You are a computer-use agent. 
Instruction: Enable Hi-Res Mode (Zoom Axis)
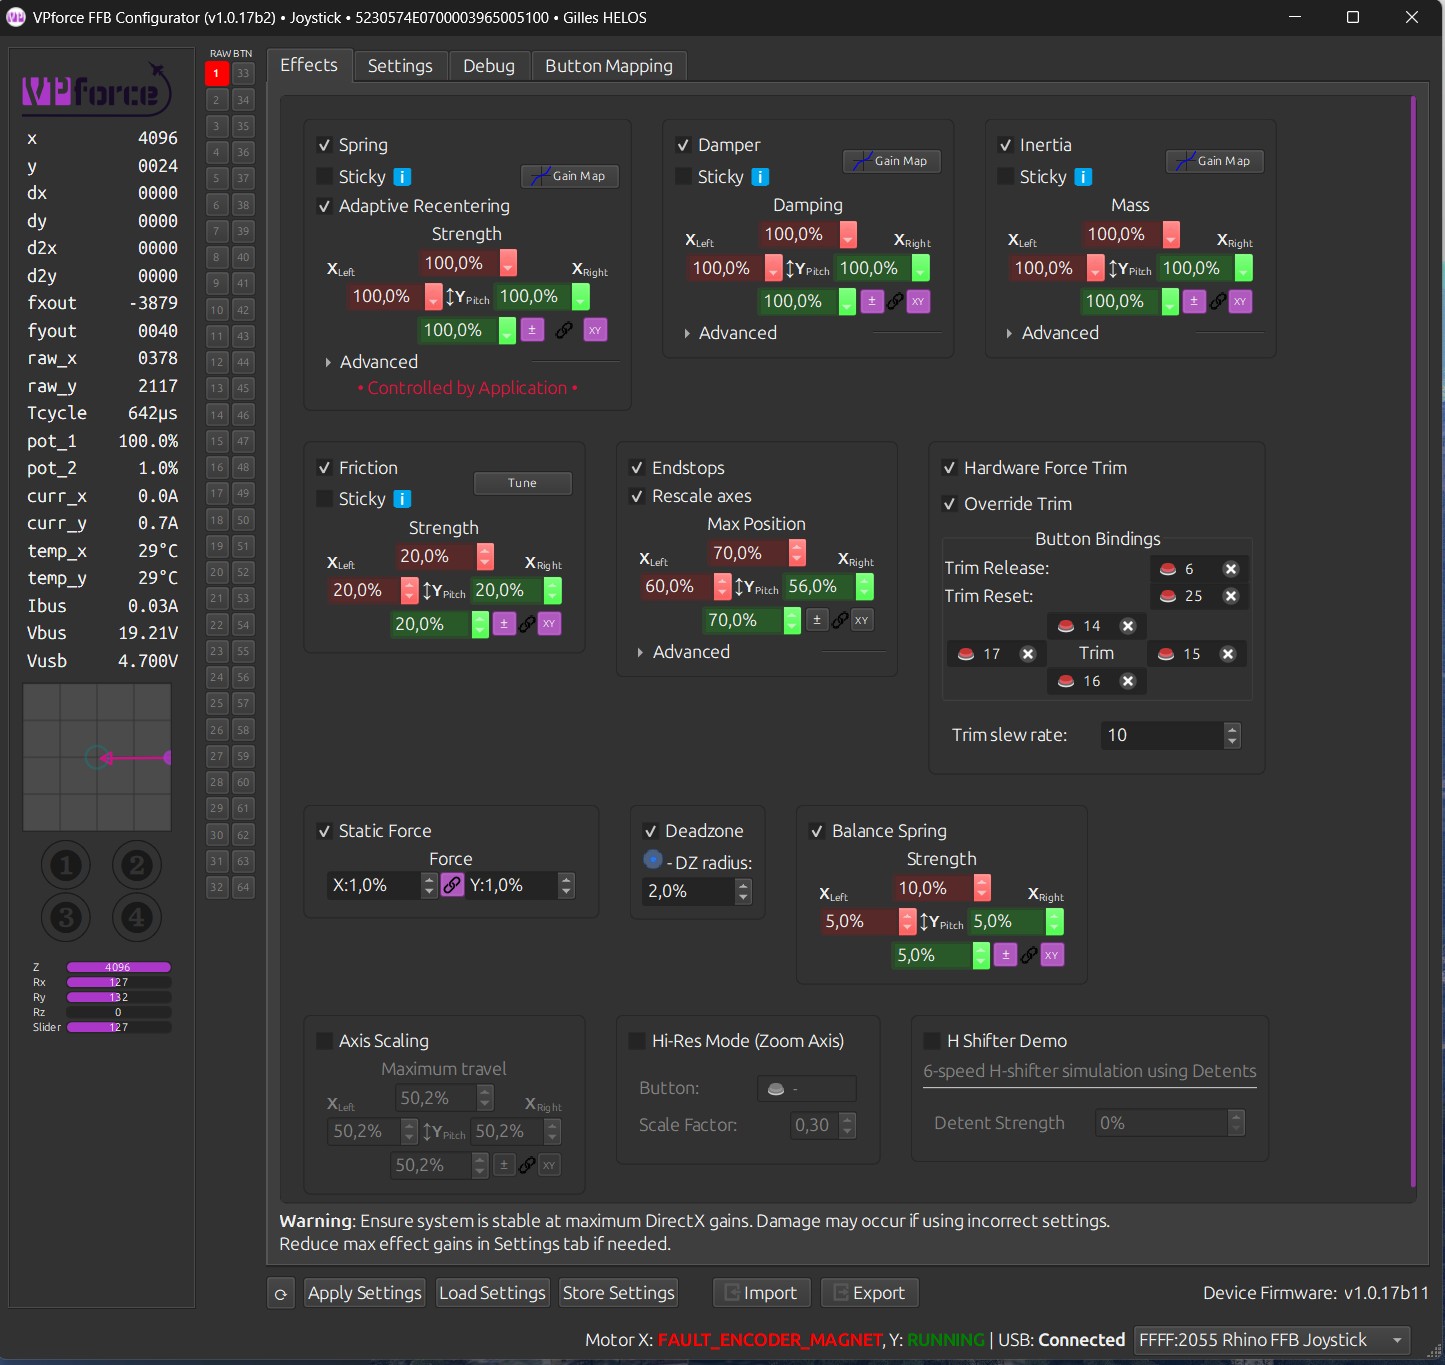[x=636, y=1041]
